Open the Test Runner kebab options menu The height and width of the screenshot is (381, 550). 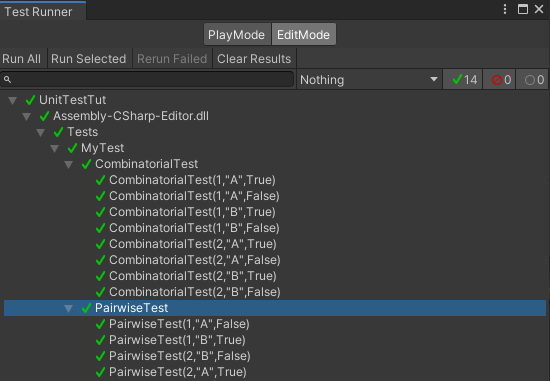505,9
